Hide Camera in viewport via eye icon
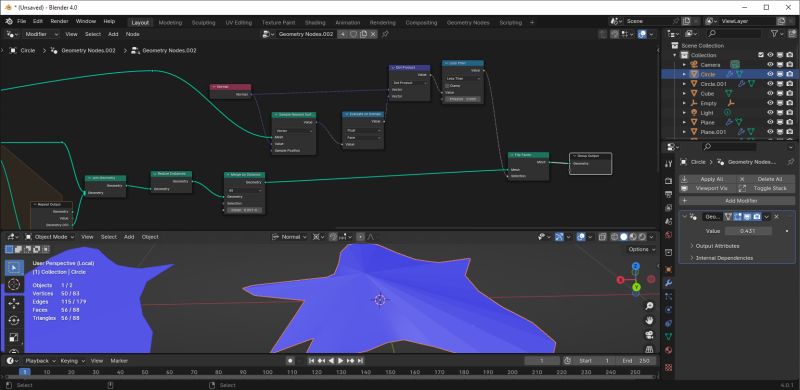 (770, 64)
